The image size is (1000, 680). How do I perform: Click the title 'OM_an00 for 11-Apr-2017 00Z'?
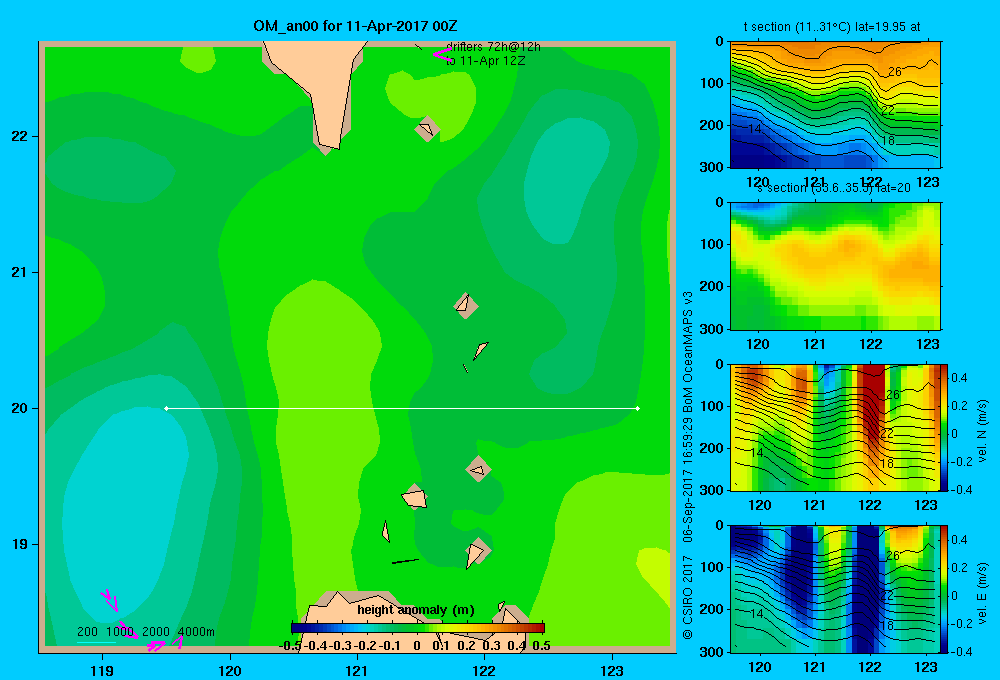pos(355,26)
